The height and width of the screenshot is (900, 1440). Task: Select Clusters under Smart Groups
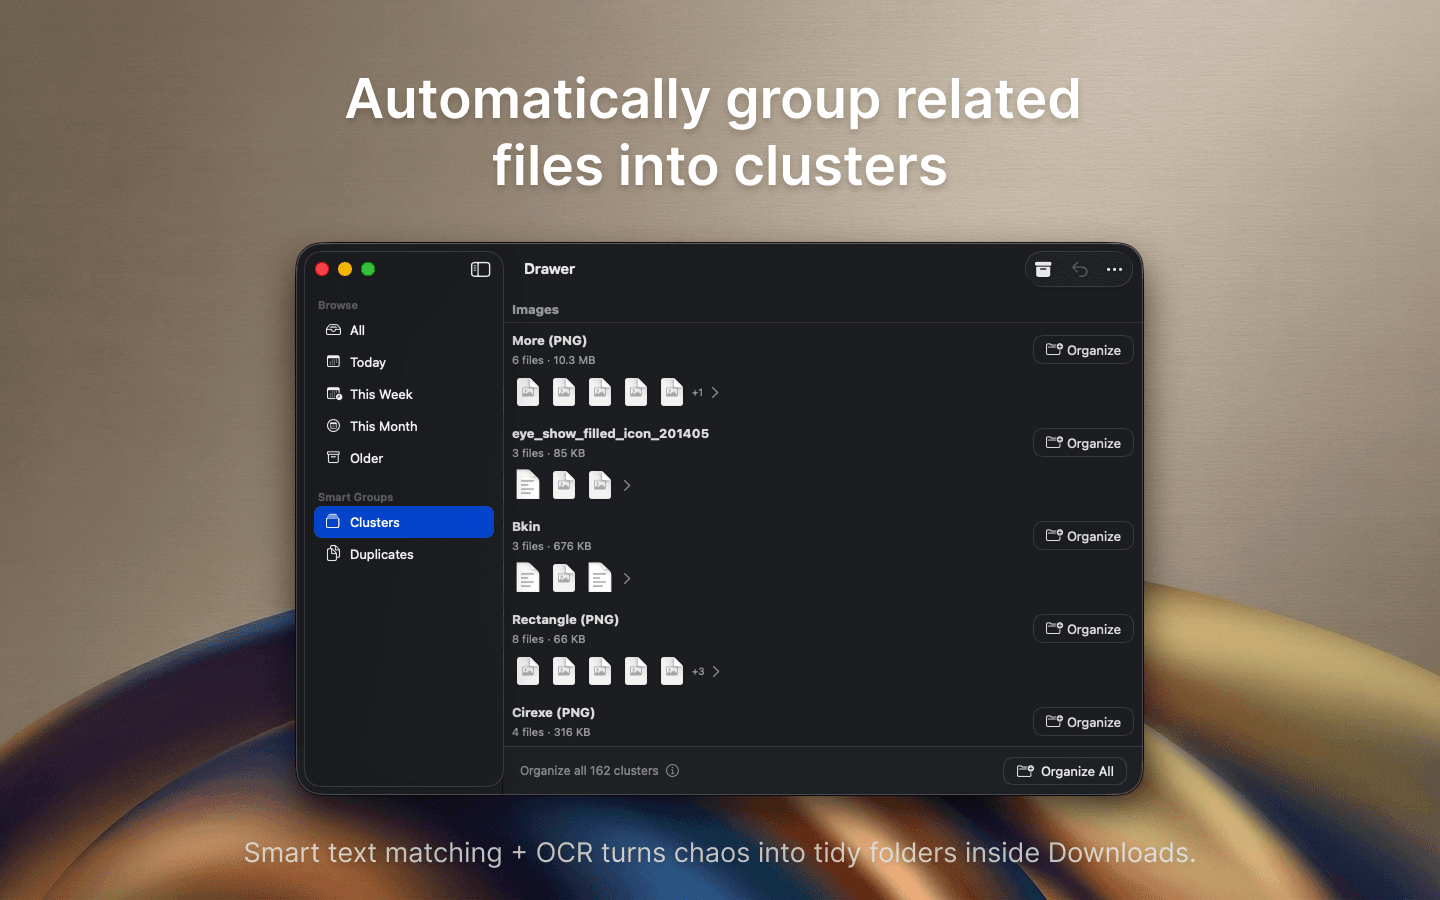(x=404, y=522)
